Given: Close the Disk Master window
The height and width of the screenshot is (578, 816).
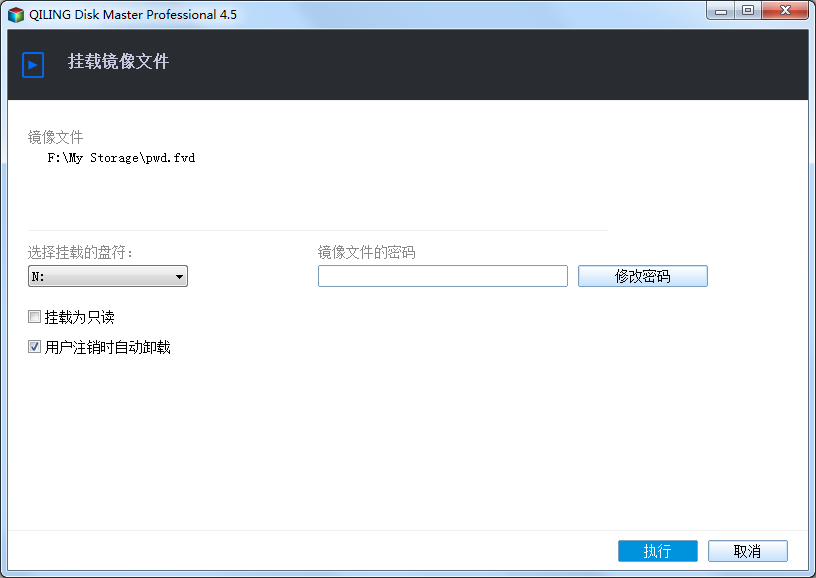Looking at the screenshot, I should (785, 10).
